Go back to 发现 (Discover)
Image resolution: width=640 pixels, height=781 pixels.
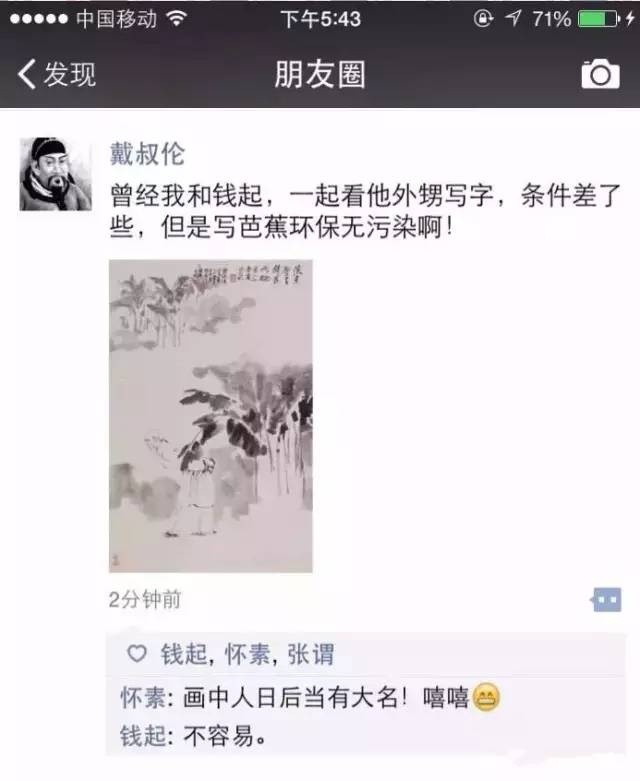(56, 74)
